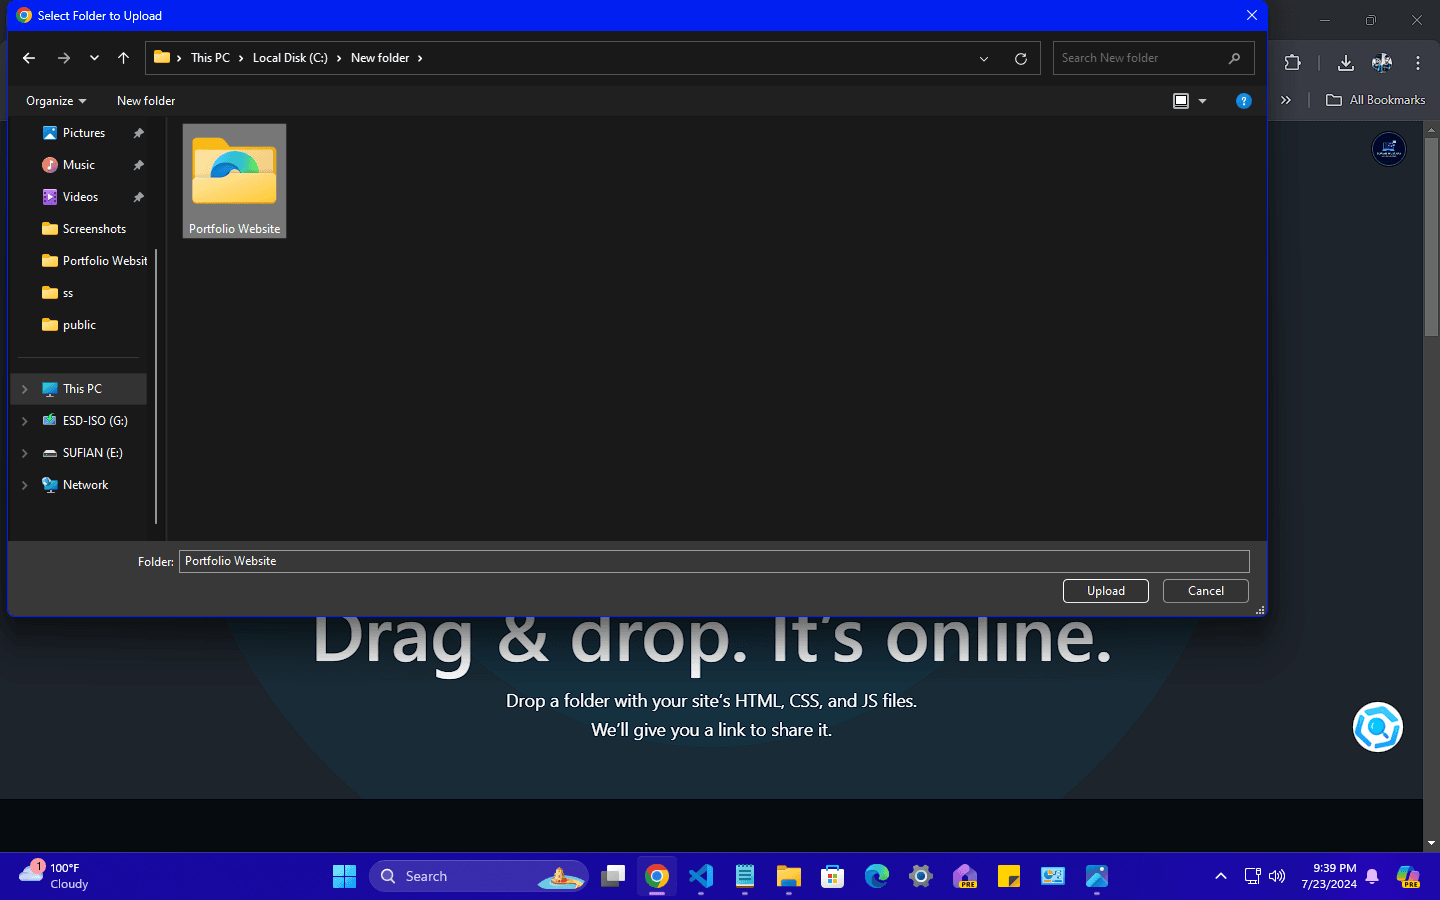Click the floating chat support icon
Image resolution: width=1440 pixels, height=900 pixels.
pos(1378,727)
